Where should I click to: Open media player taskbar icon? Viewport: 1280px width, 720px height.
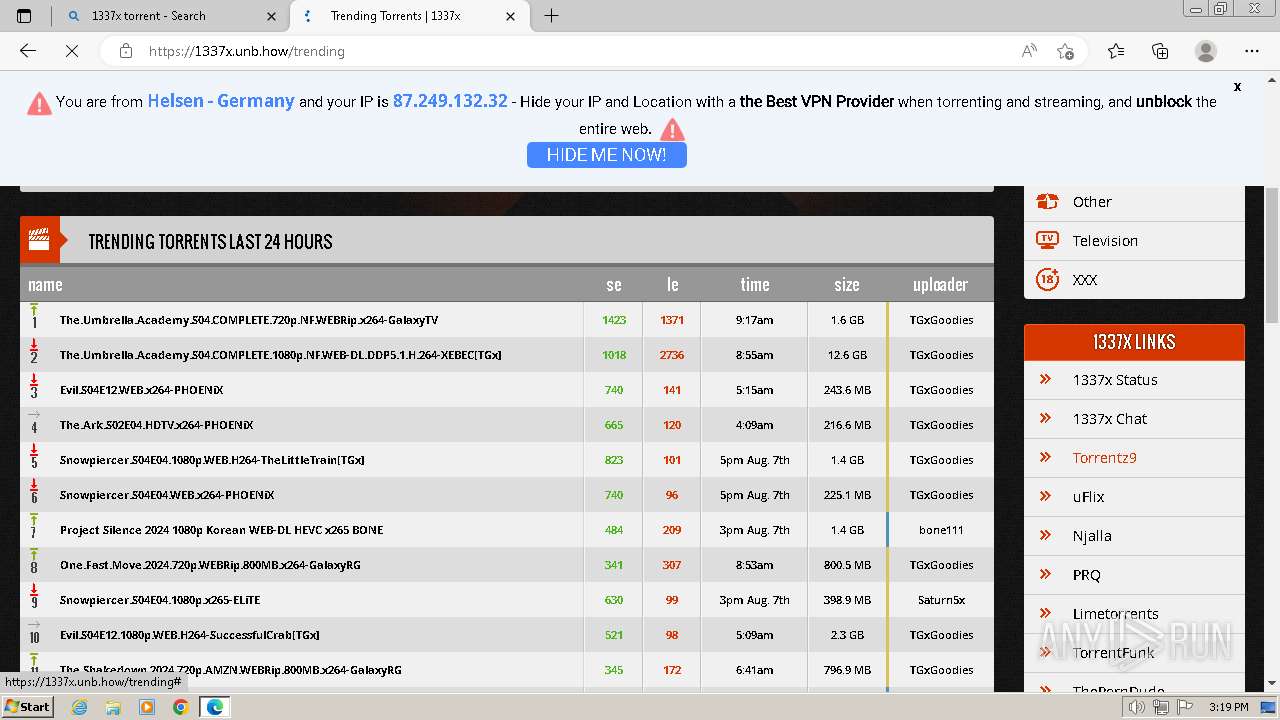click(x=147, y=707)
